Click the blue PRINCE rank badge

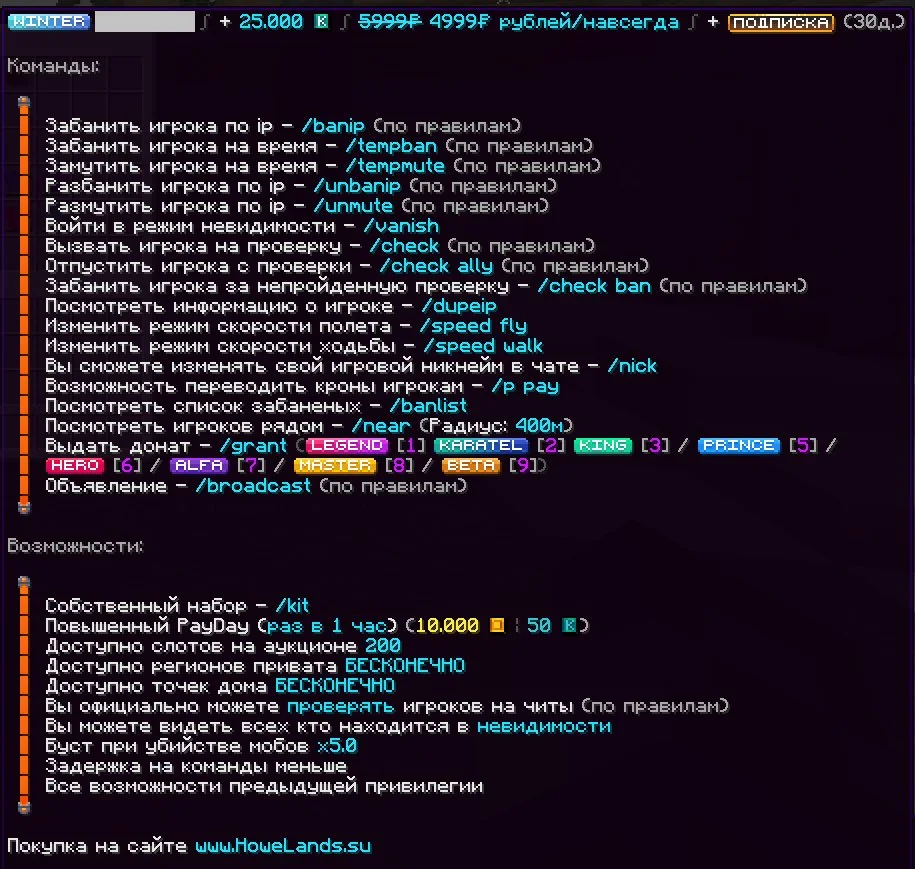pyautogui.click(x=738, y=445)
